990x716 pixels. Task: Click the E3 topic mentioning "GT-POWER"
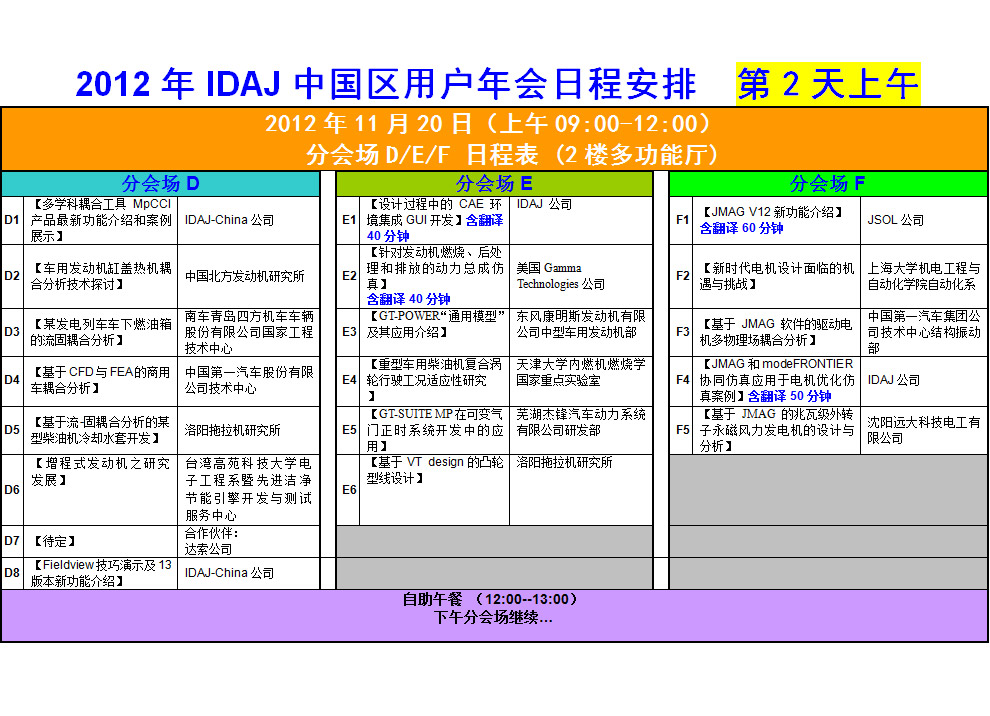(x=436, y=324)
